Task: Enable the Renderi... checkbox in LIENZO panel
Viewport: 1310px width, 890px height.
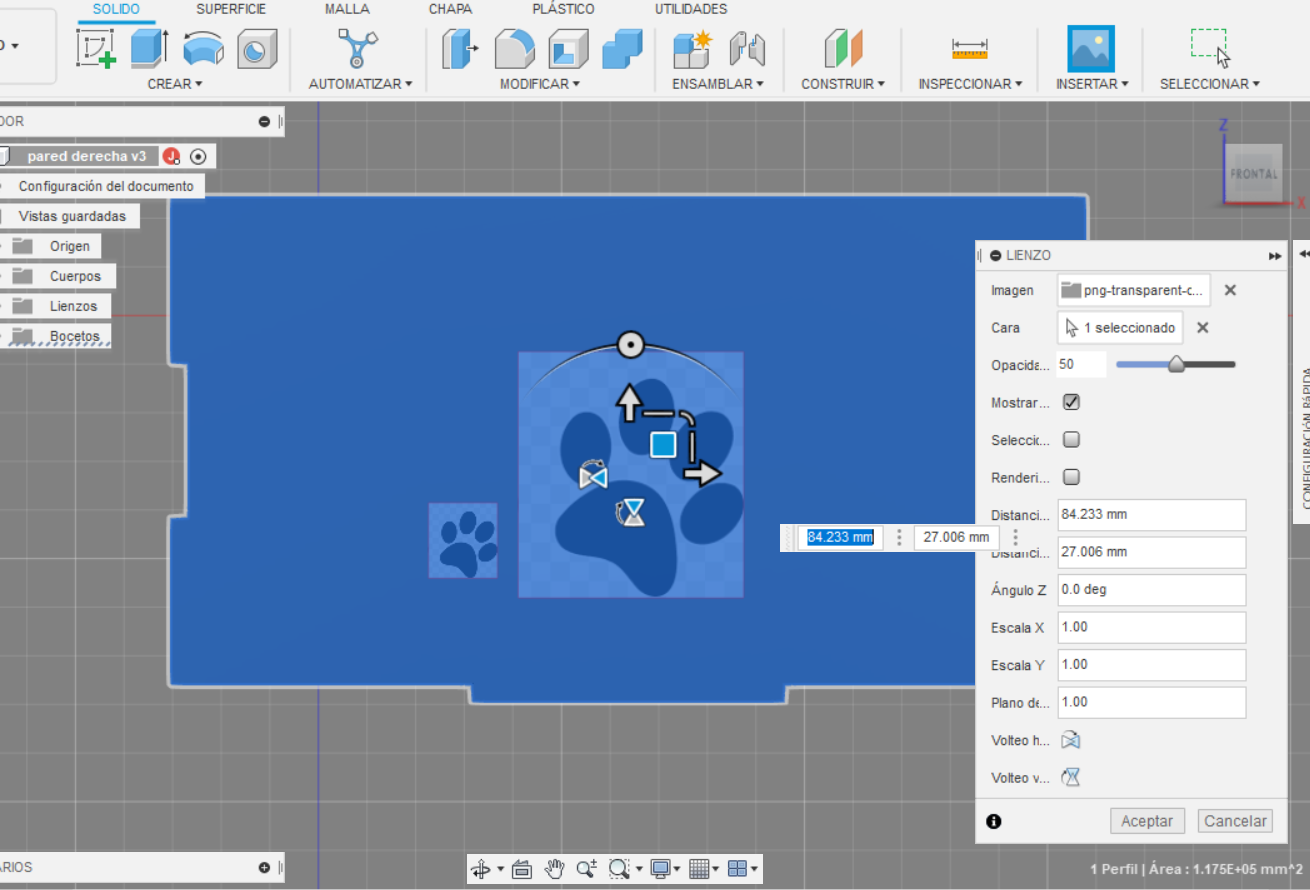Action: (1071, 477)
